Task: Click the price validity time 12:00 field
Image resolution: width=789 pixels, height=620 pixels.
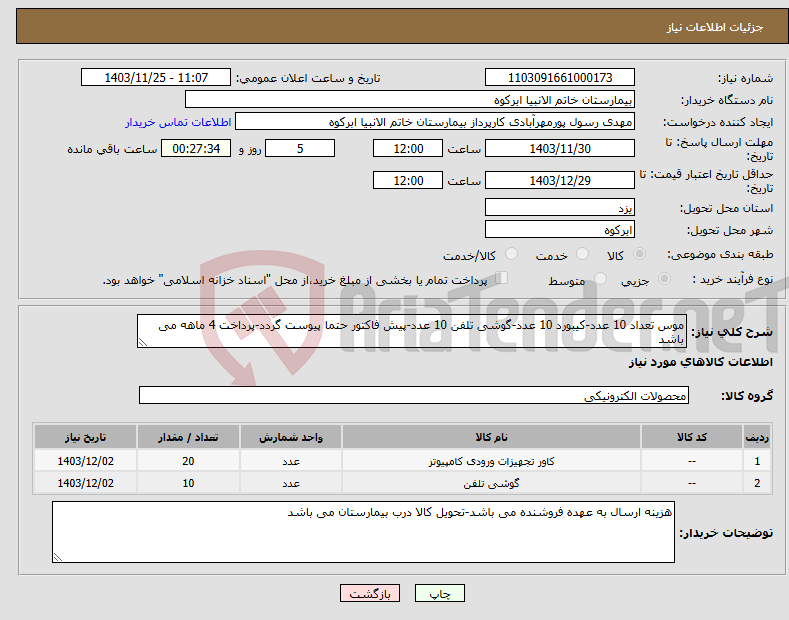Action: [408, 180]
